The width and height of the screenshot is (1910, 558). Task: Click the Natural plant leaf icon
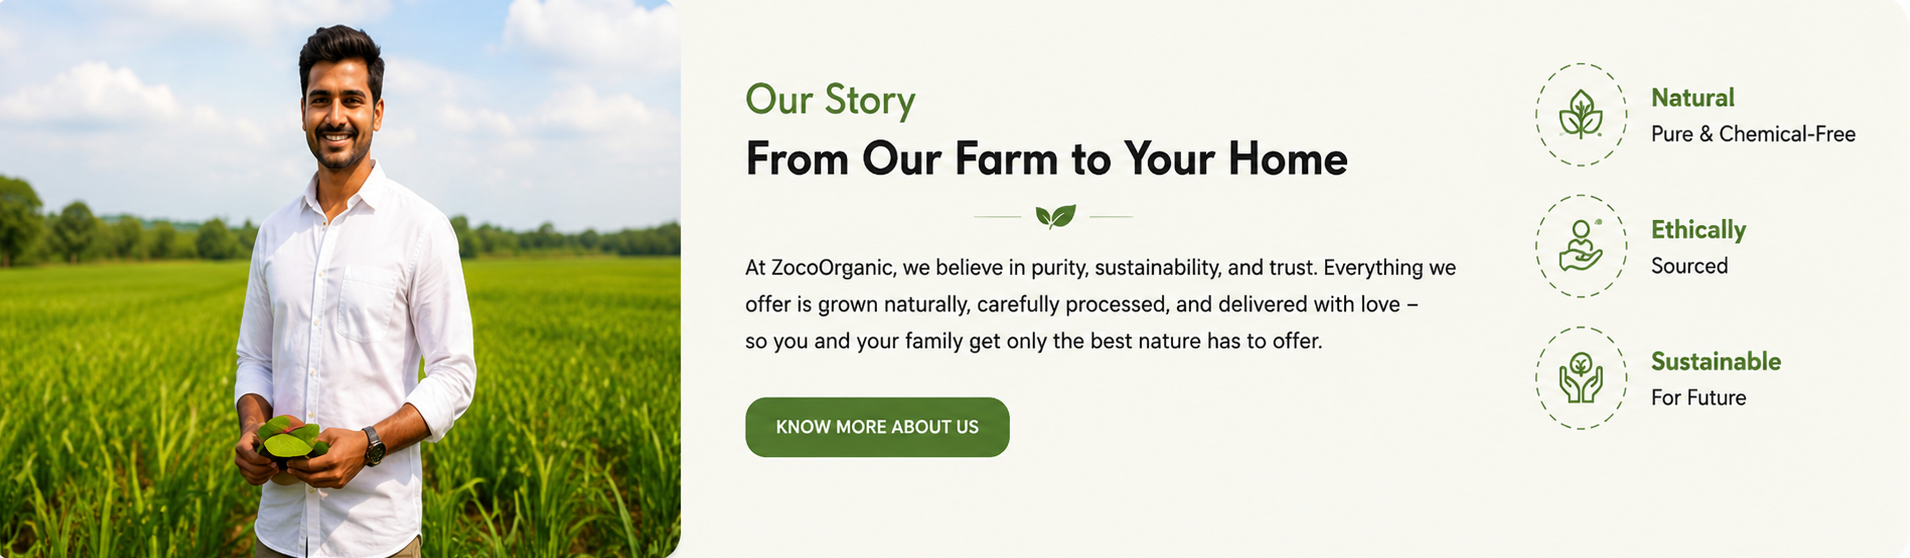coord(1580,114)
